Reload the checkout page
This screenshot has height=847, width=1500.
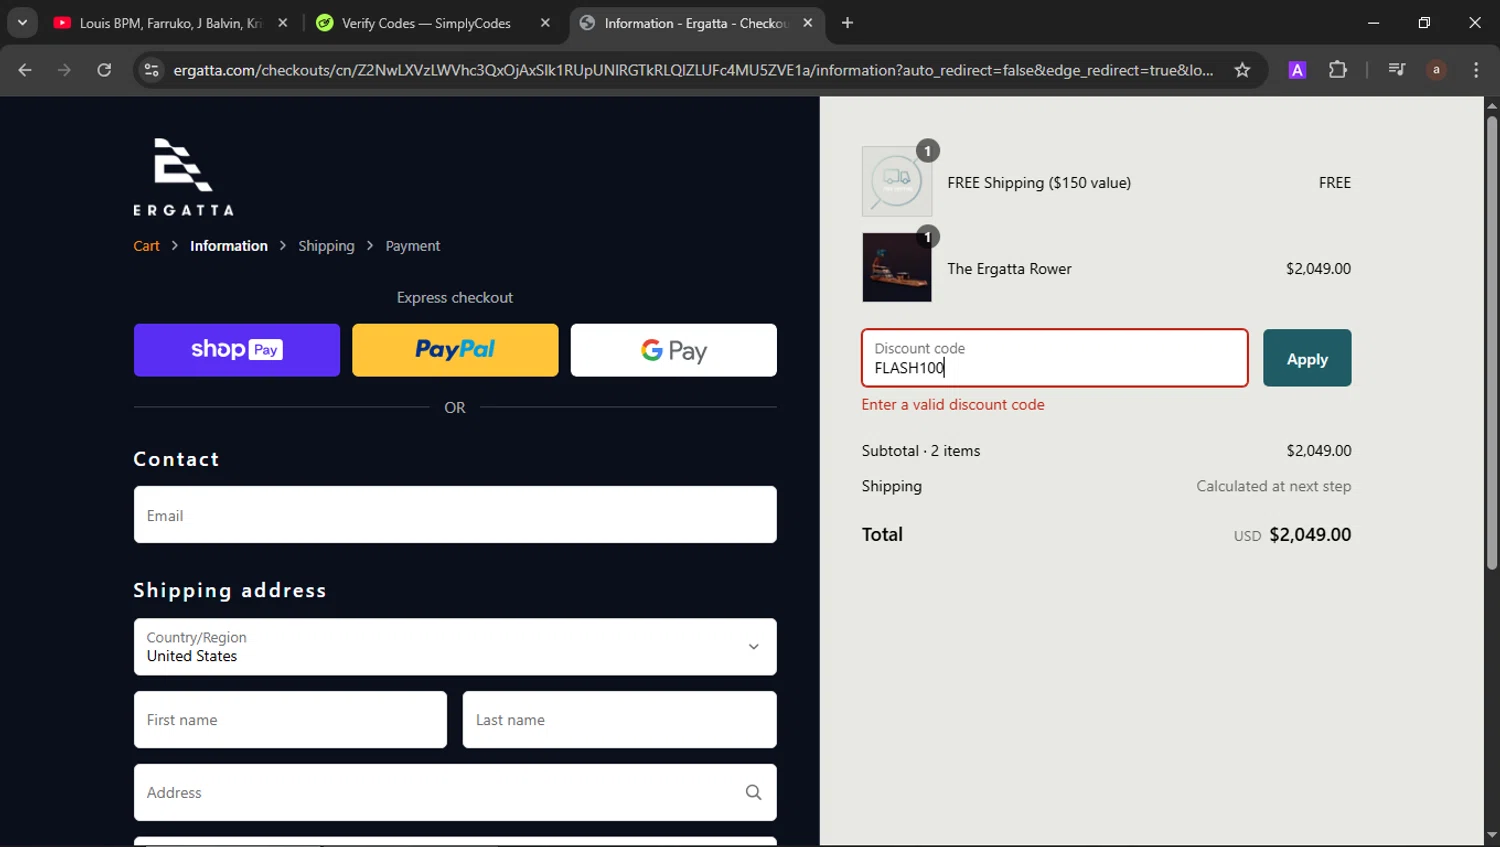[104, 70]
